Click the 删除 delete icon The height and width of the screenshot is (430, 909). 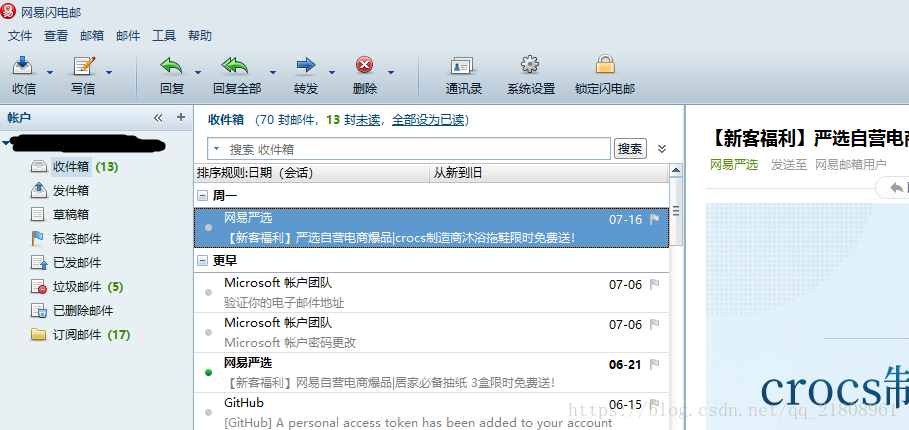[365, 65]
